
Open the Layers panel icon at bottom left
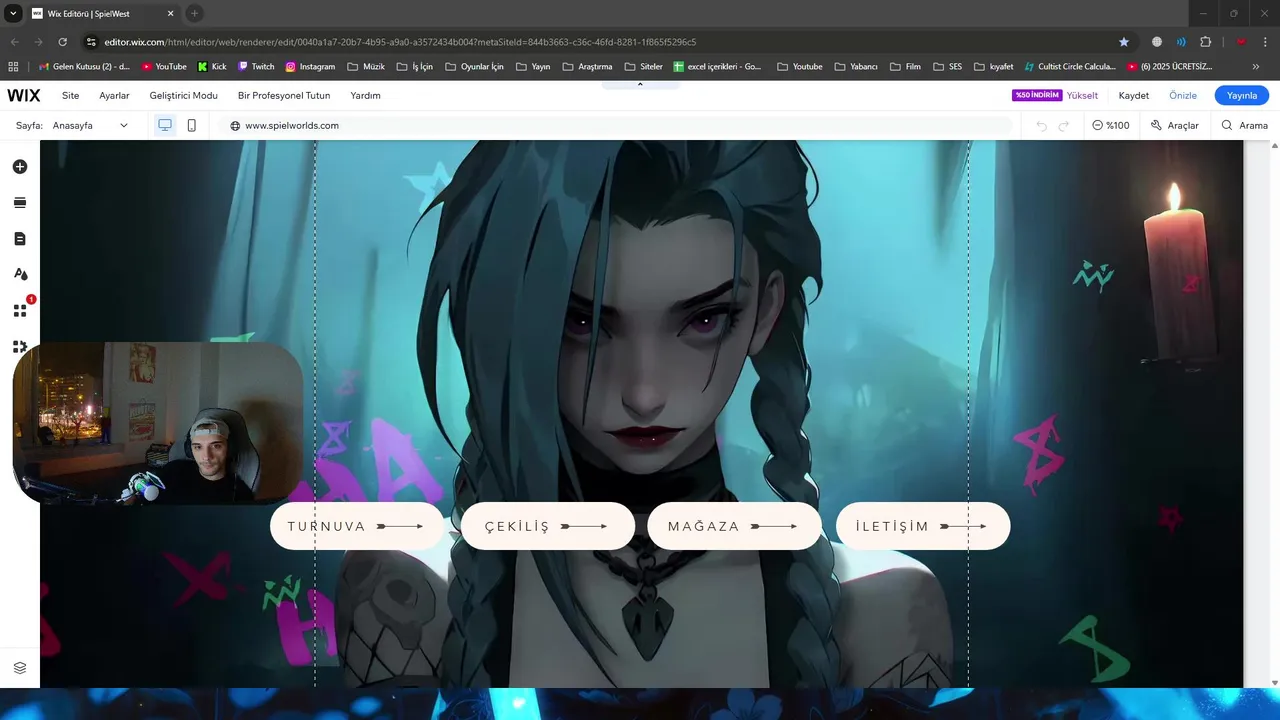click(20, 667)
